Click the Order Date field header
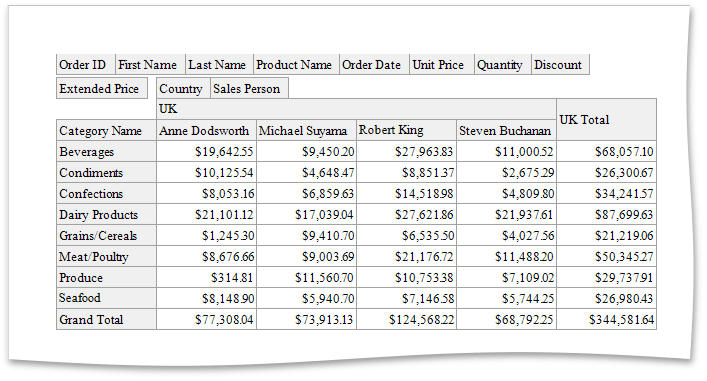Viewport: 707px width, 381px height. (x=374, y=64)
